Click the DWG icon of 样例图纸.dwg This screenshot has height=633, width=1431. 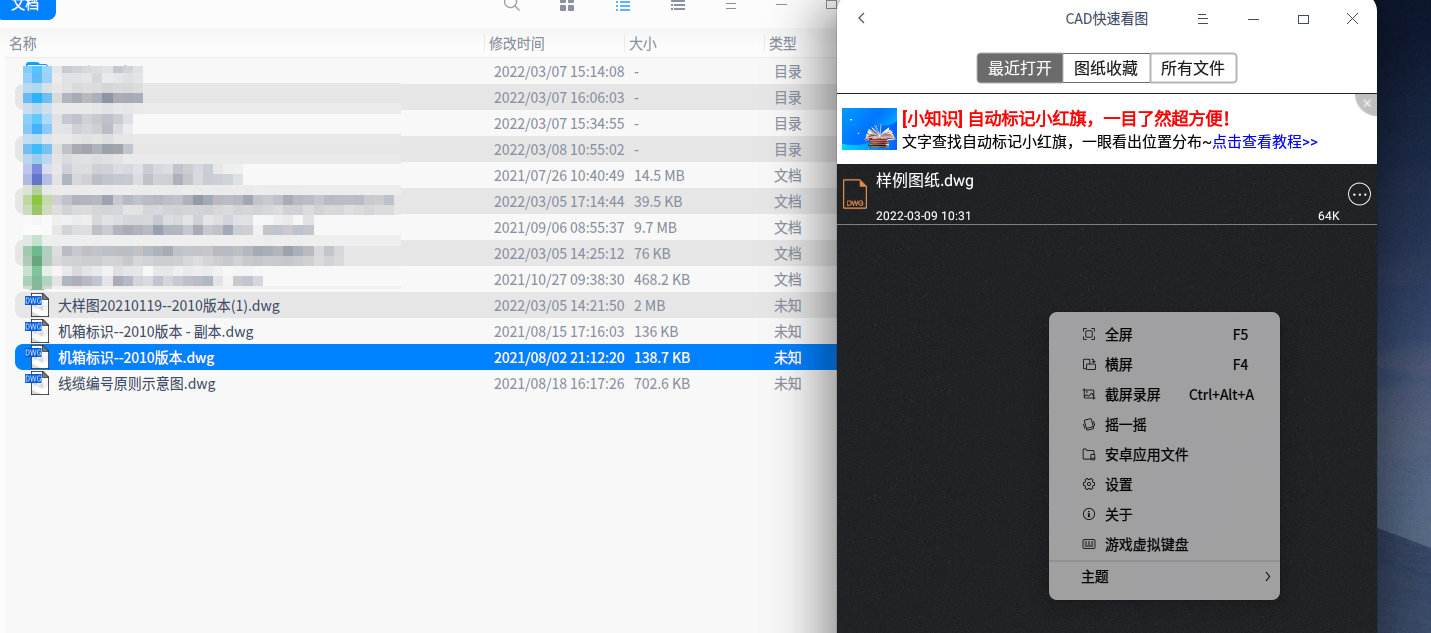point(855,194)
